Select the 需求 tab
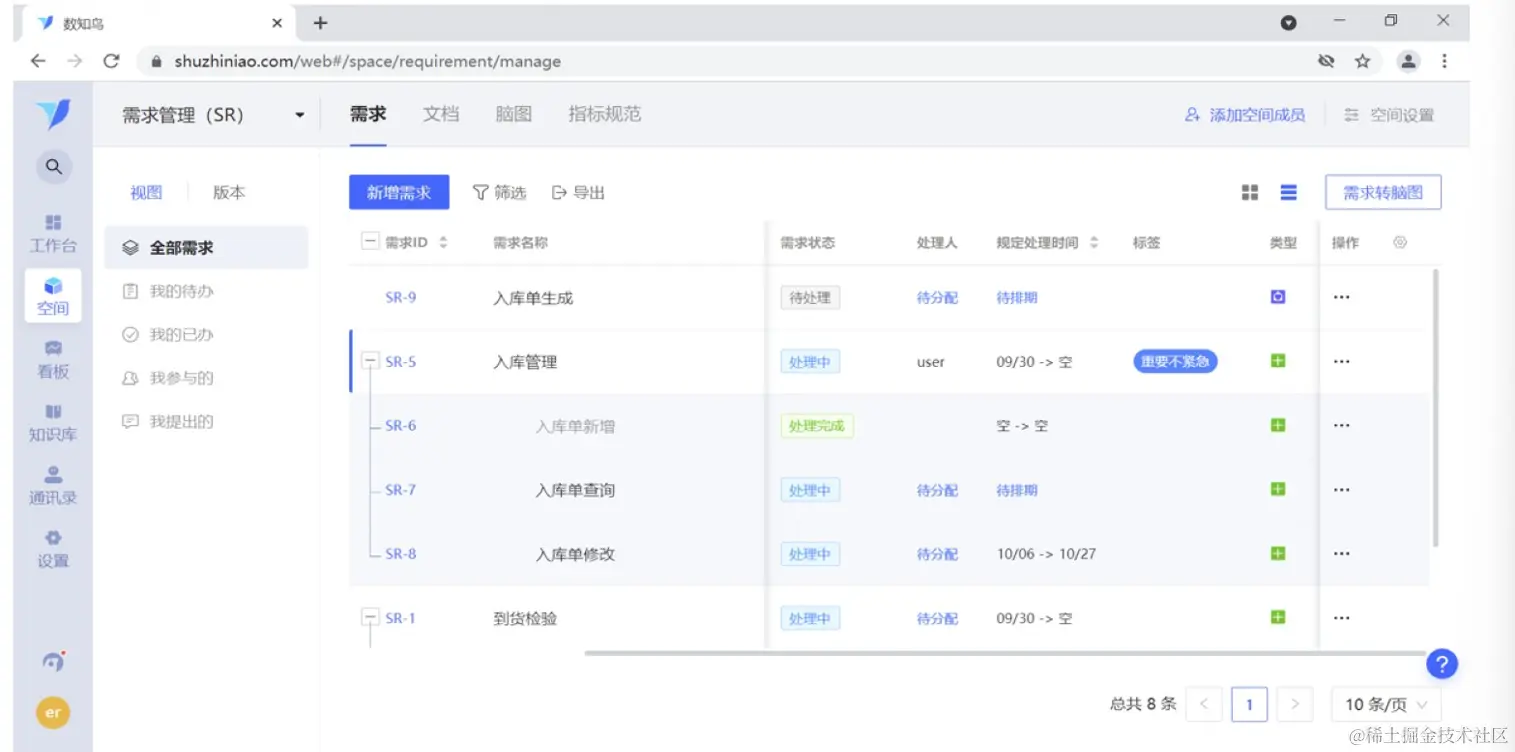The image size is (1515, 752). point(368,114)
